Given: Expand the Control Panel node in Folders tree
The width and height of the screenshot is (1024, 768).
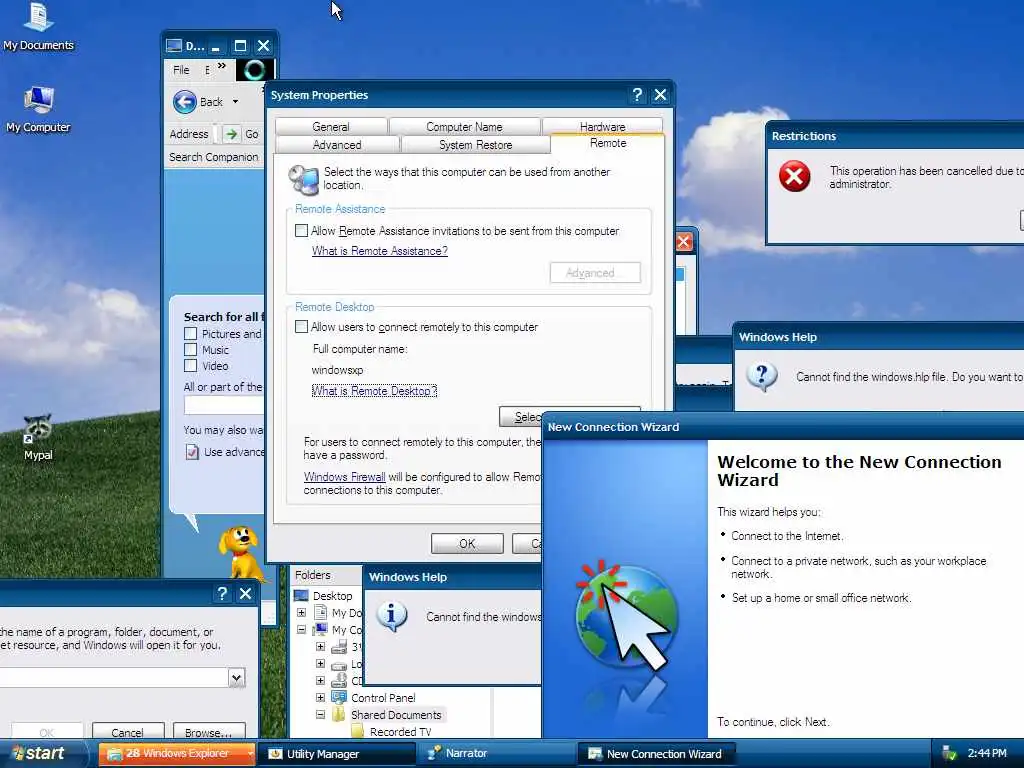Looking at the screenshot, I should (320, 697).
